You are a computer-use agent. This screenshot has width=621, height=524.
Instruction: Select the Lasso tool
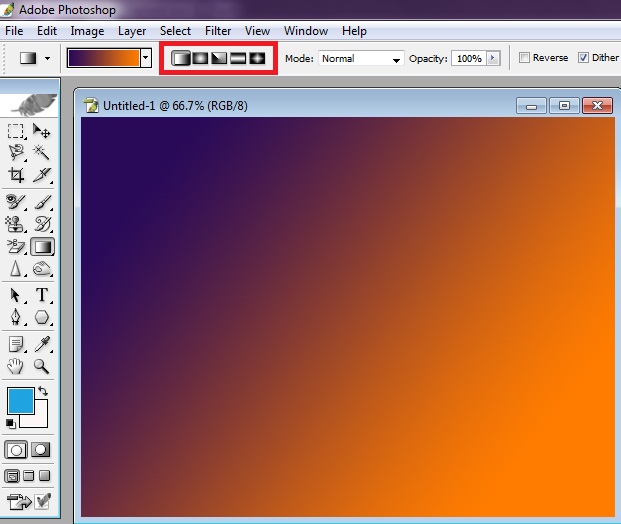click(x=16, y=152)
